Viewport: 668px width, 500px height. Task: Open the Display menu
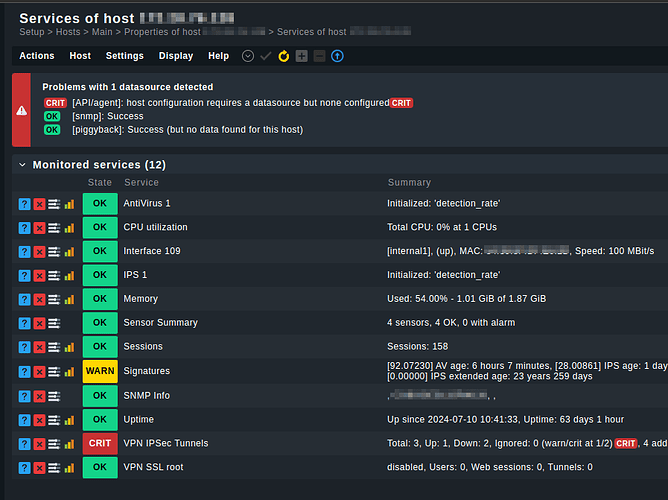pyautogui.click(x=176, y=57)
